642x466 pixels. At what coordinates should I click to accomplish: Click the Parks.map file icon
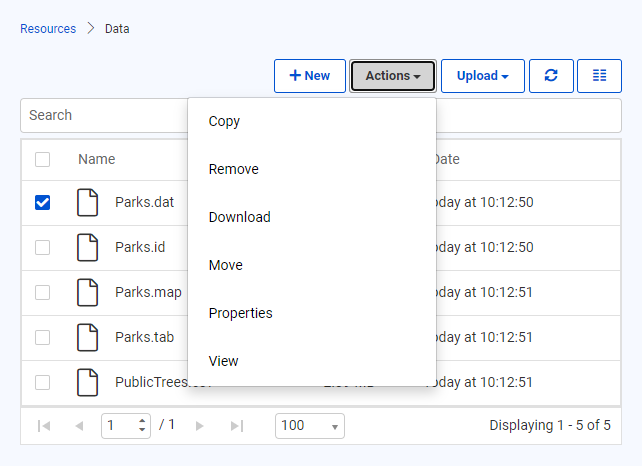pos(89,292)
